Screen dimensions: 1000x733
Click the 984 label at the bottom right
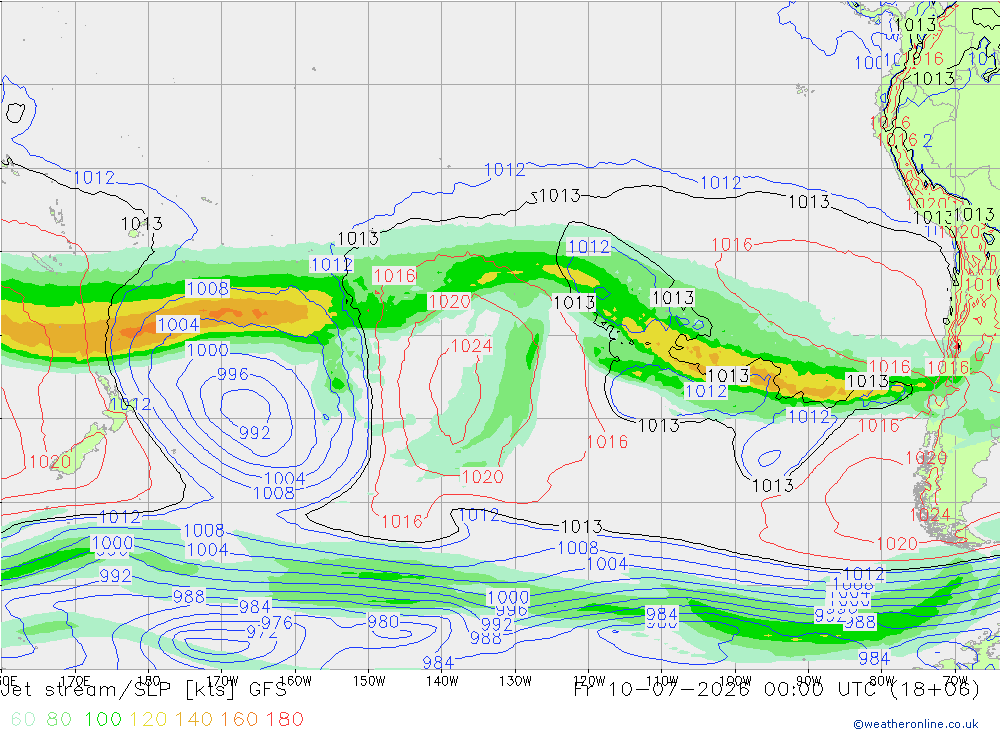[874, 658]
